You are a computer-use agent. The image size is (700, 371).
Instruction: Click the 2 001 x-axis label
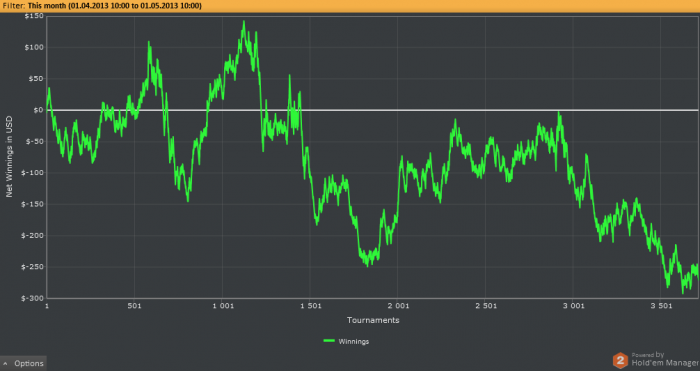398,306
